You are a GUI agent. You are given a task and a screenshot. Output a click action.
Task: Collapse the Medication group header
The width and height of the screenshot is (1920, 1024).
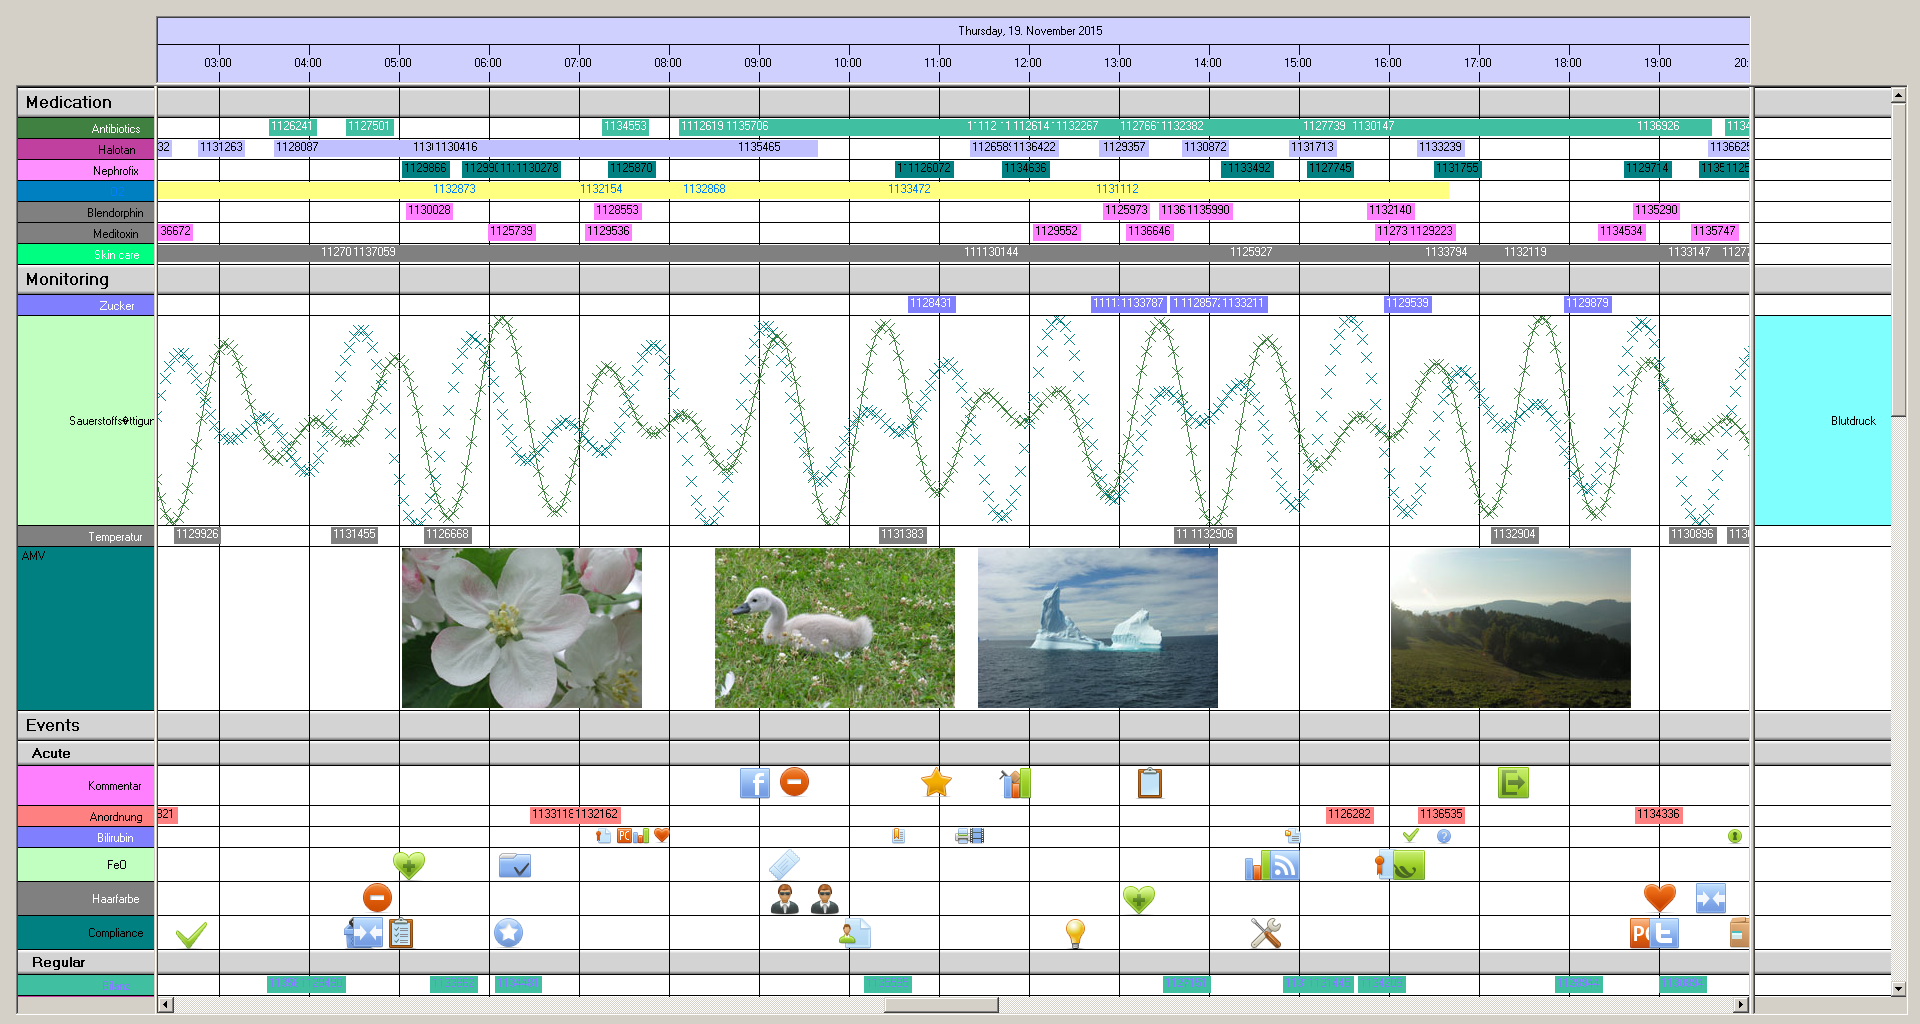[x=68, y=102]
